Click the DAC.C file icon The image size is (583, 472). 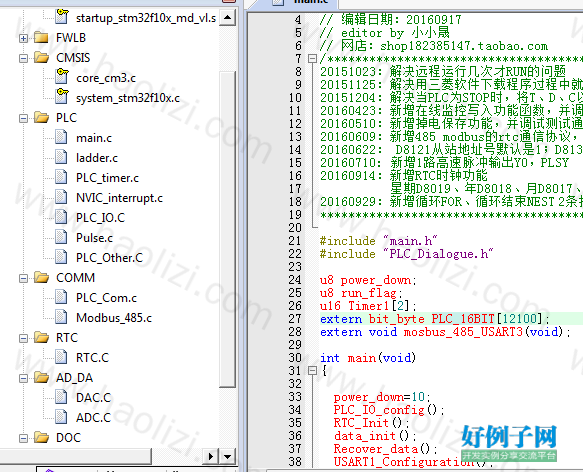(x=61, y=397)
